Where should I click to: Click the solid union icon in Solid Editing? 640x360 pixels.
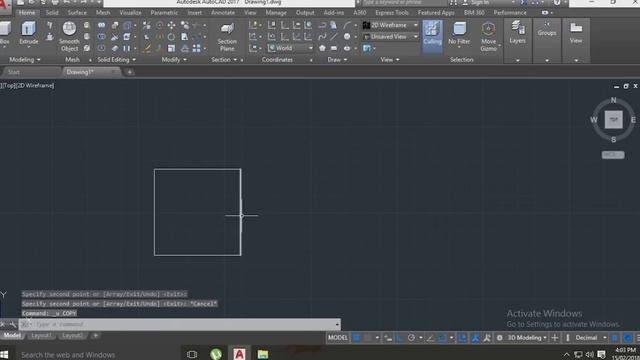101,25
